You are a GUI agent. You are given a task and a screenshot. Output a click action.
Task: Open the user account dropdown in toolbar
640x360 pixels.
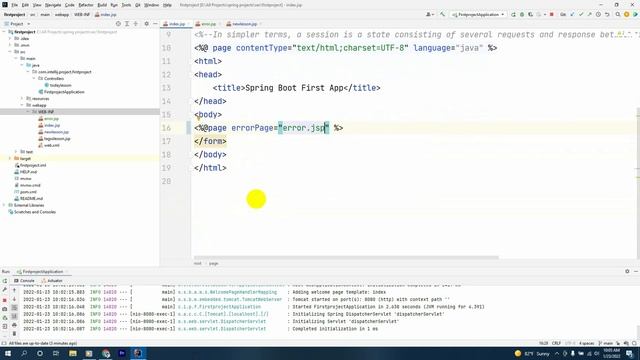[x=429, y=15]
